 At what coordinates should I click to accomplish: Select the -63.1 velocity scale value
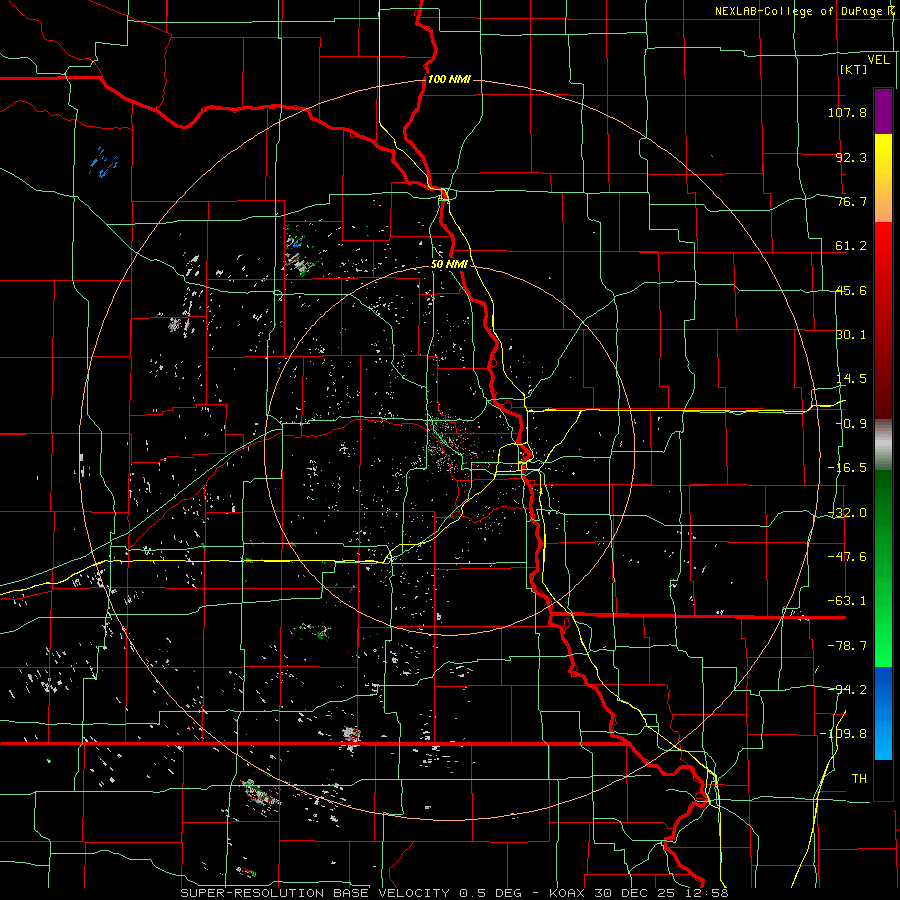(847, 601)
